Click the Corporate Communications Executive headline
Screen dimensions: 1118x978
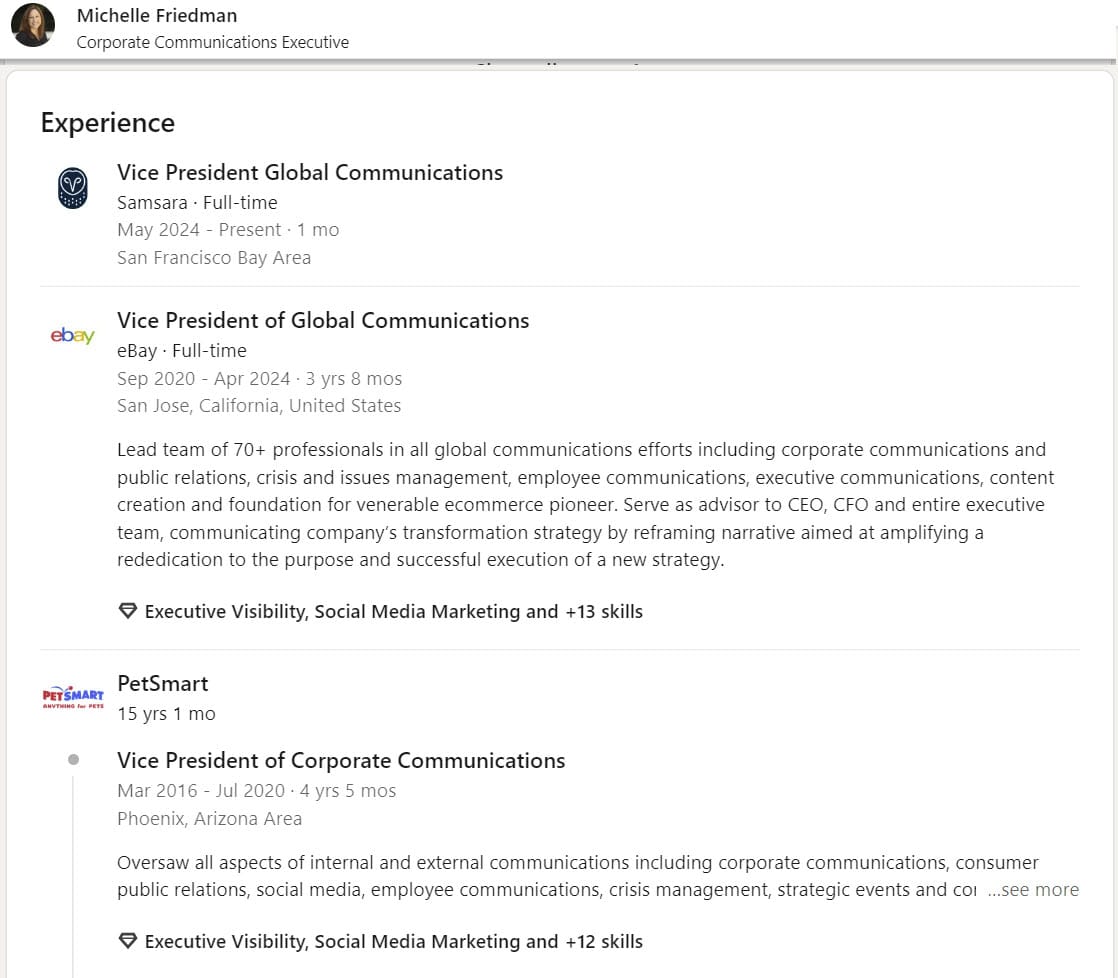tap(213, 42)
